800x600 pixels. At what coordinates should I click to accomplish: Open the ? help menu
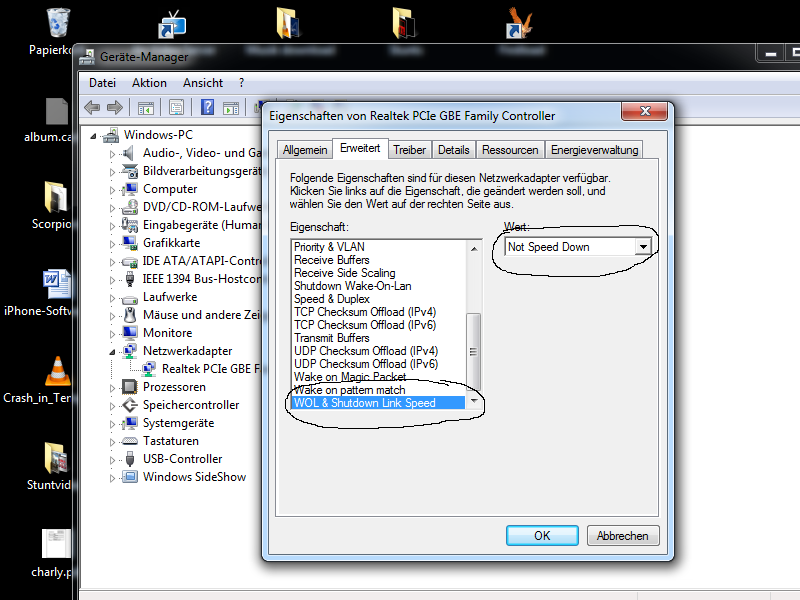[241, 83]
